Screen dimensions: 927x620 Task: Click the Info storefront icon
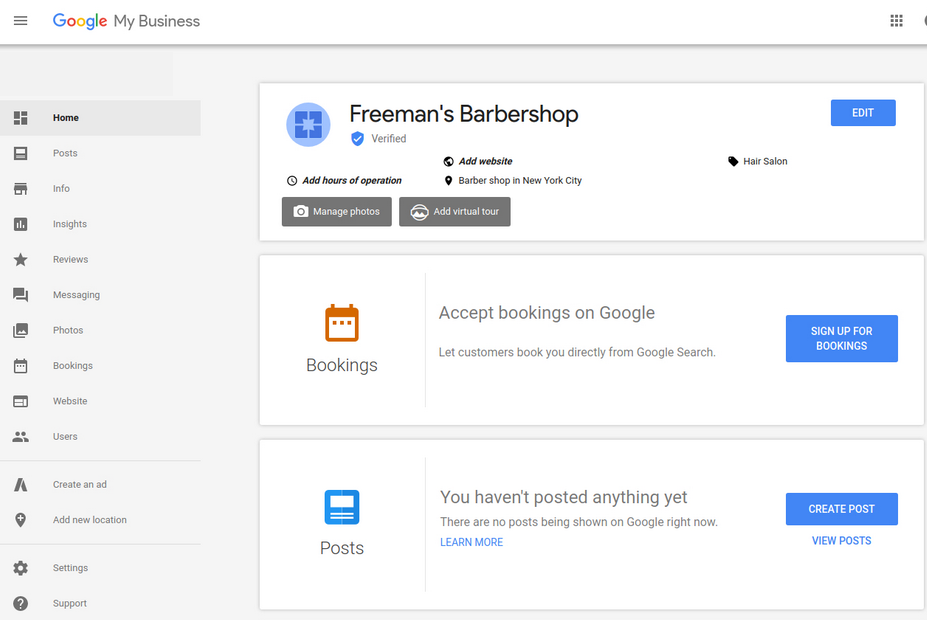pyautogui.click(x=21, y=189)
